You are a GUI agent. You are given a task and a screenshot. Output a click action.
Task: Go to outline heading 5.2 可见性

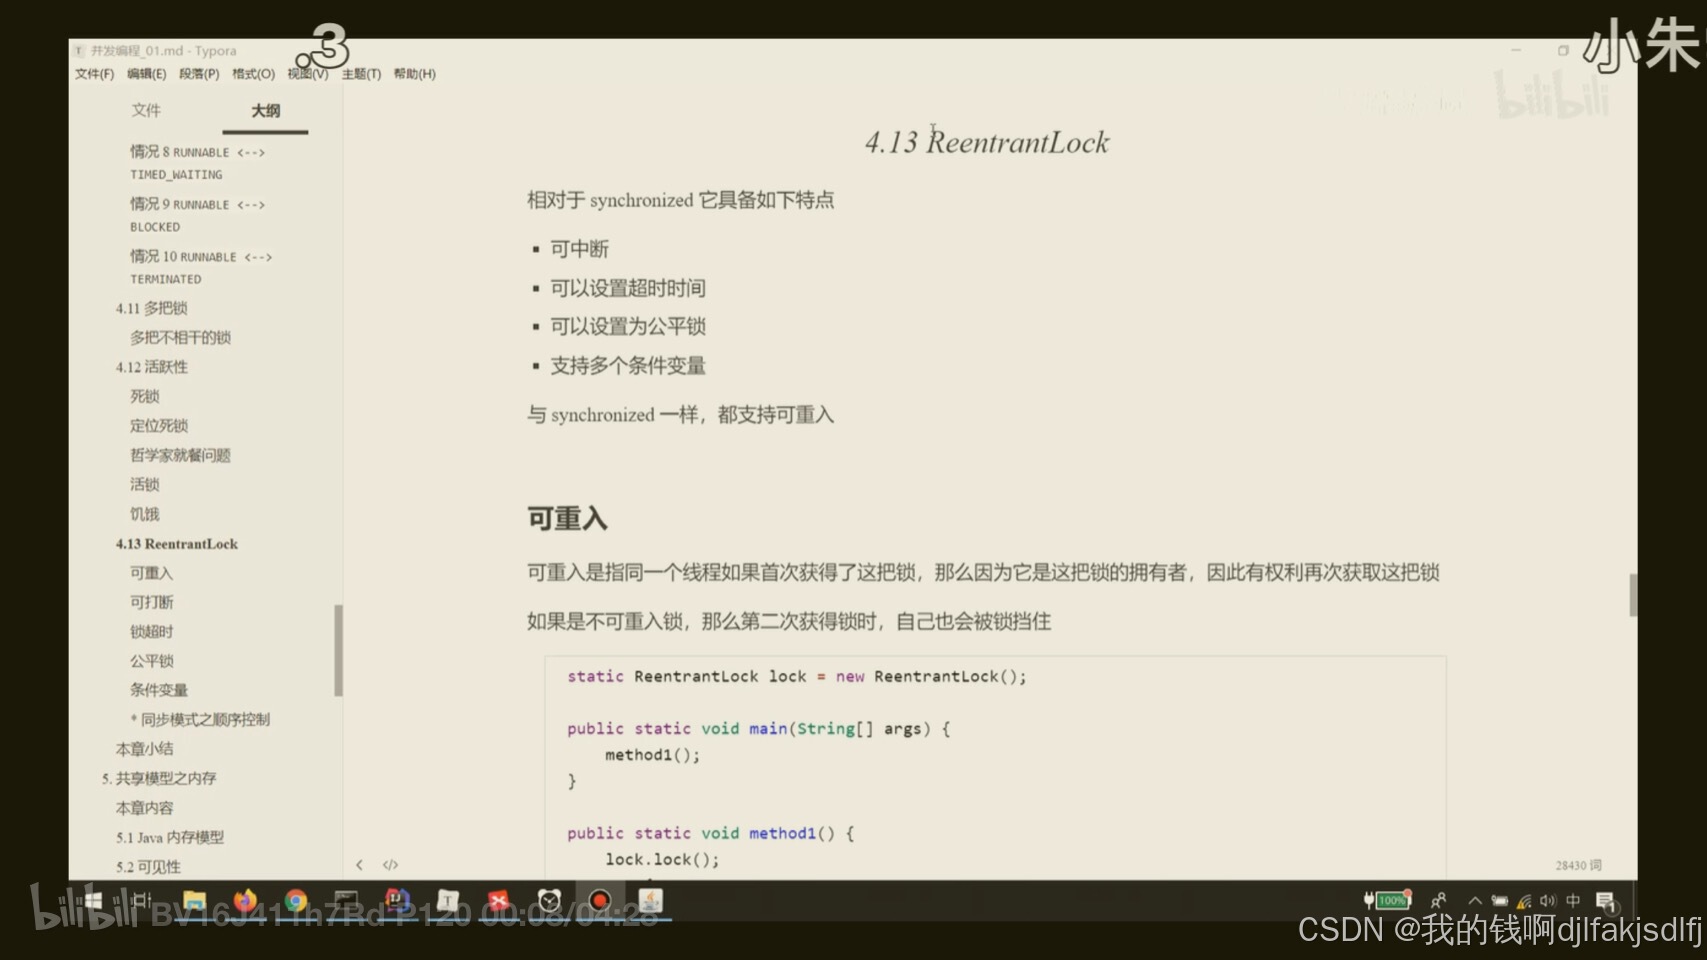(148, 867)
